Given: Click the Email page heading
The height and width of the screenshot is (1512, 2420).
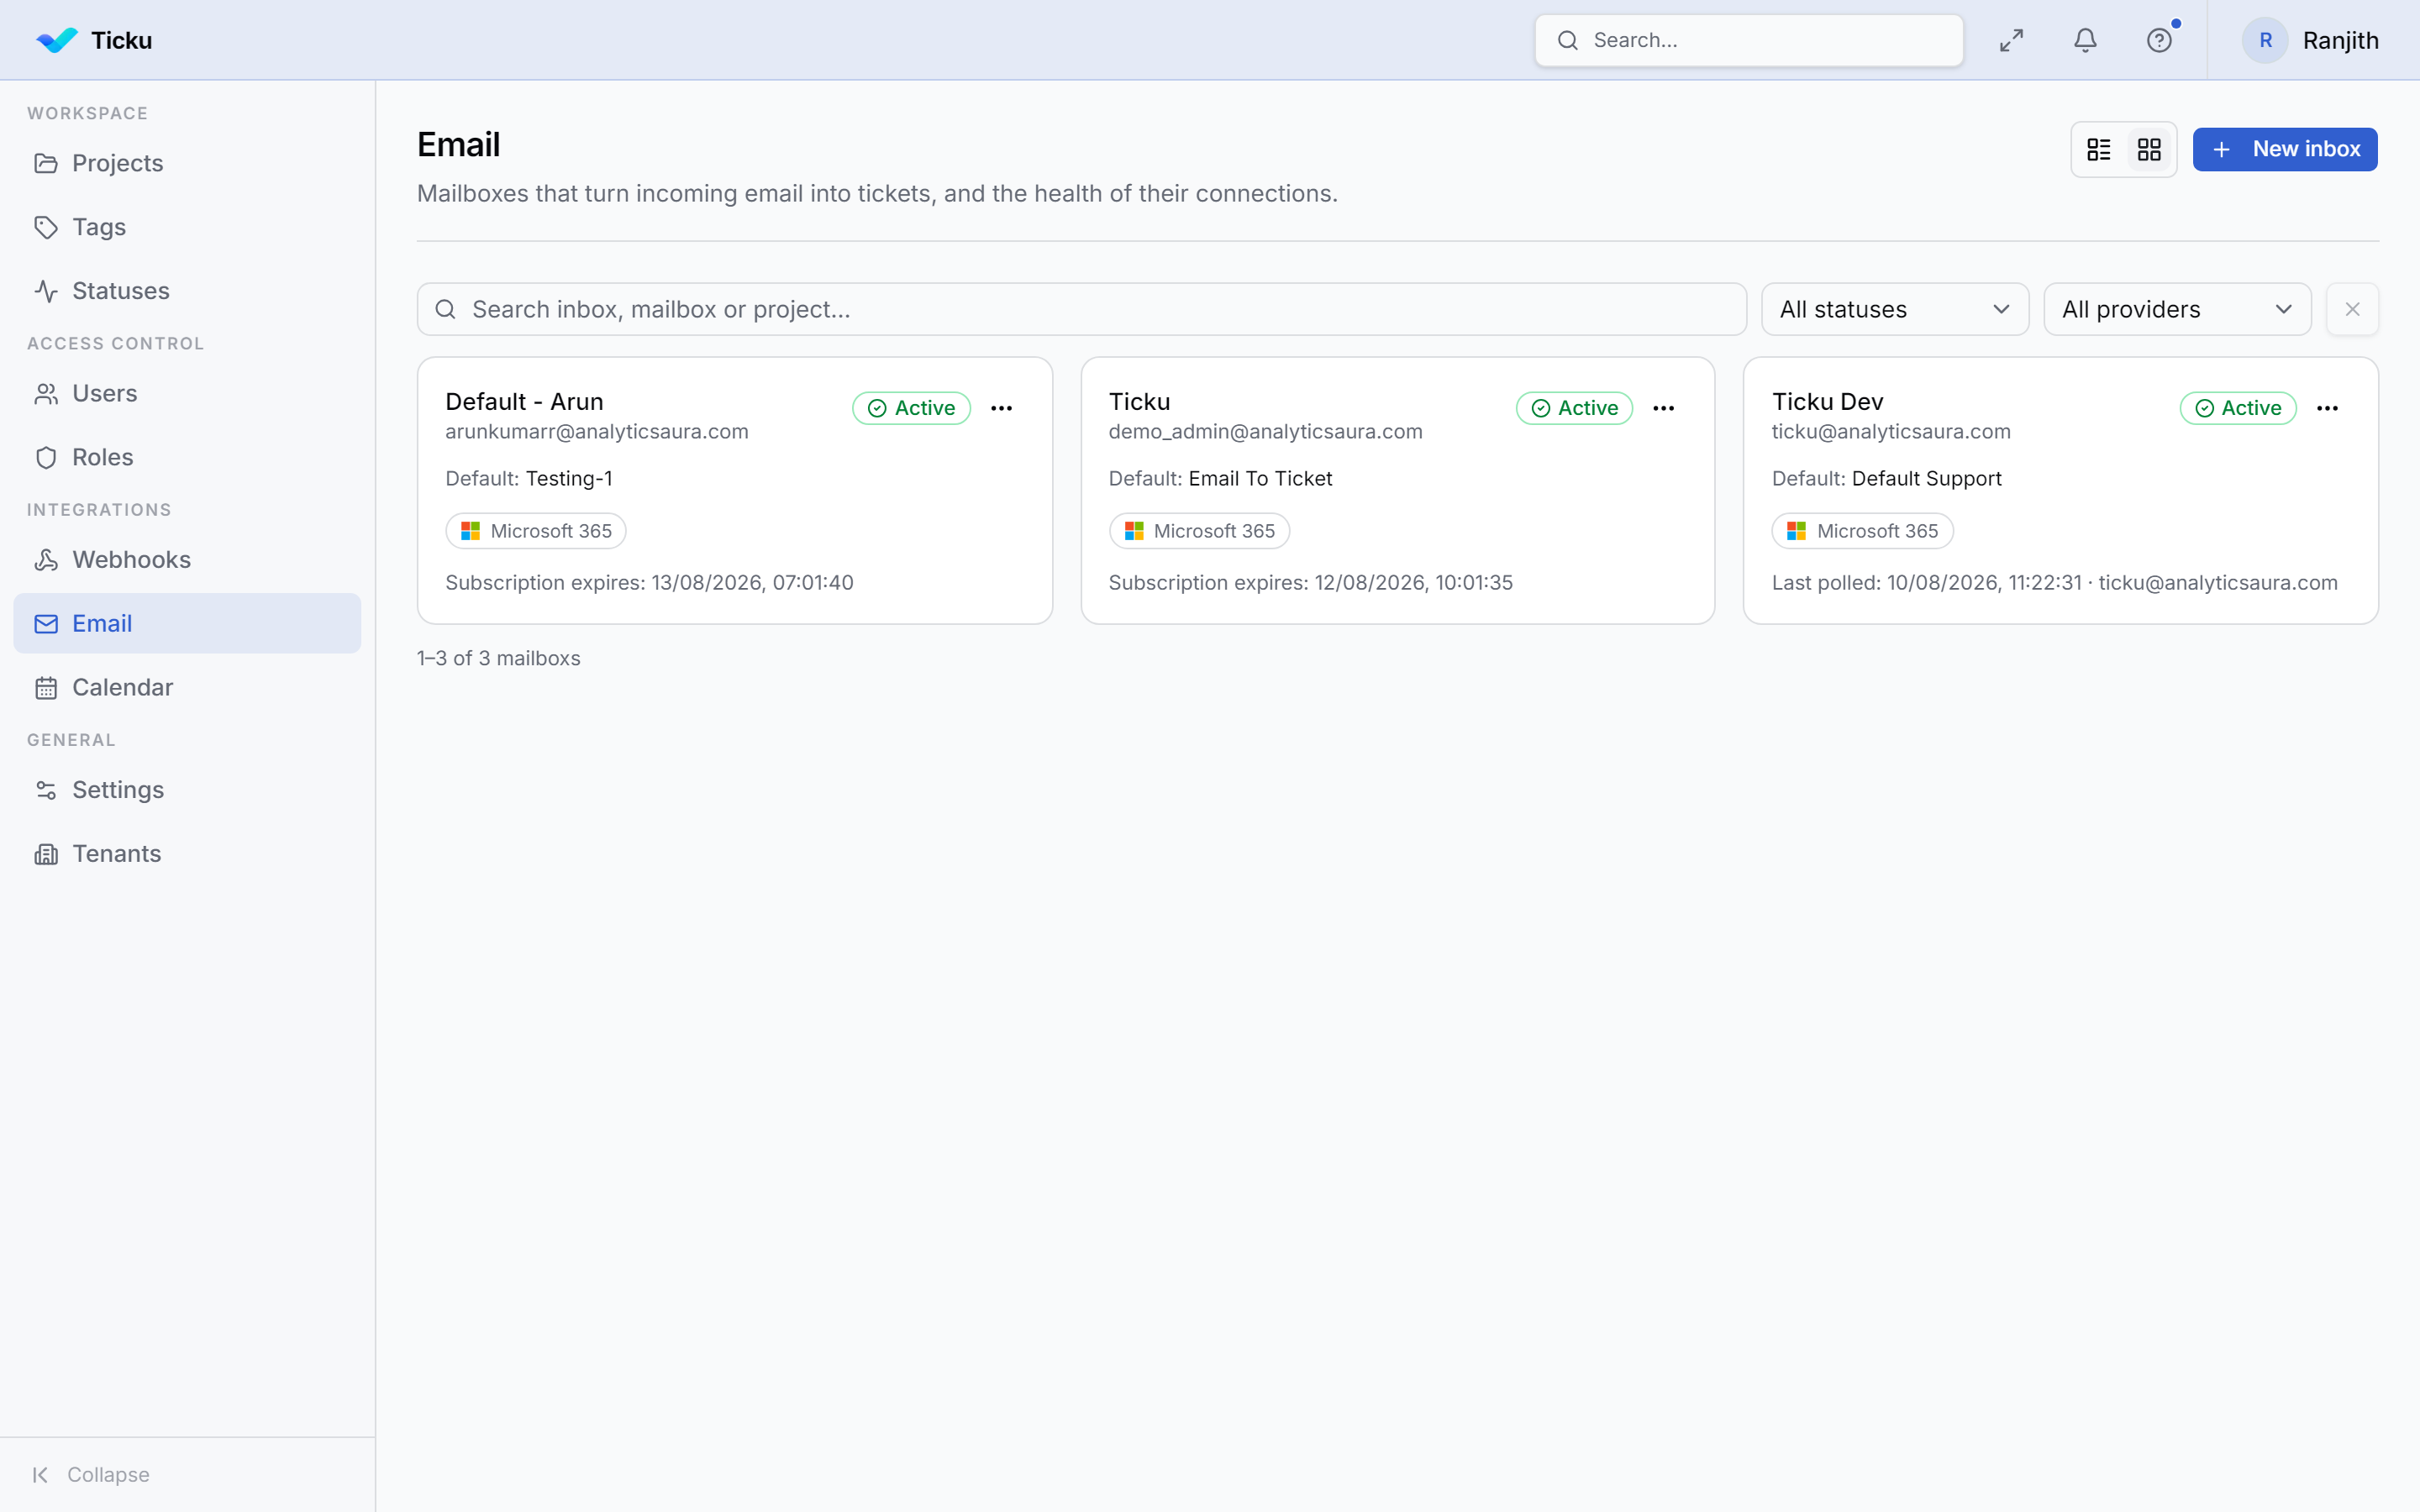Looking at the screenshot, I should click(x=458, y=145).
